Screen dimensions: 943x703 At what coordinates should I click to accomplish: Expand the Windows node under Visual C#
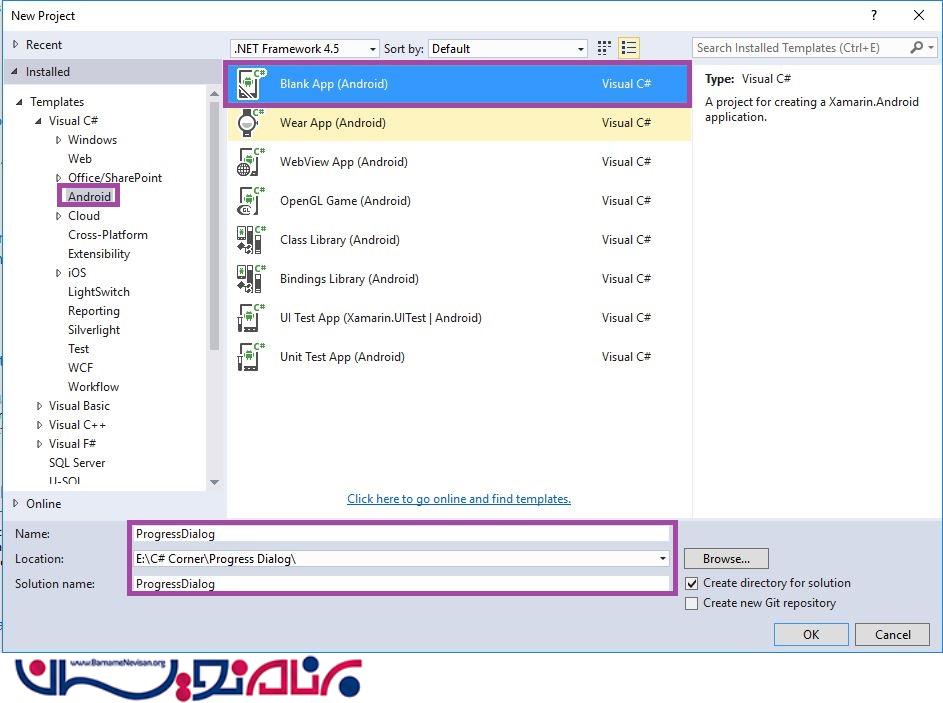59,140
